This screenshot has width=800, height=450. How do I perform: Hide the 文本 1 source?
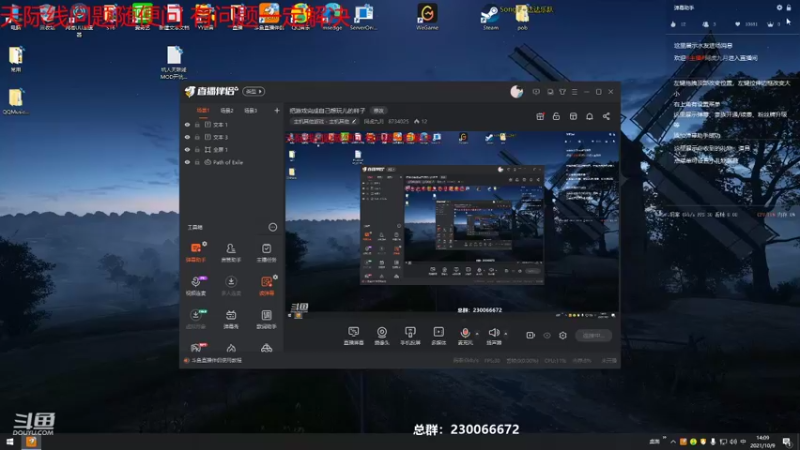pyautogui.click(x=187, y=124)
